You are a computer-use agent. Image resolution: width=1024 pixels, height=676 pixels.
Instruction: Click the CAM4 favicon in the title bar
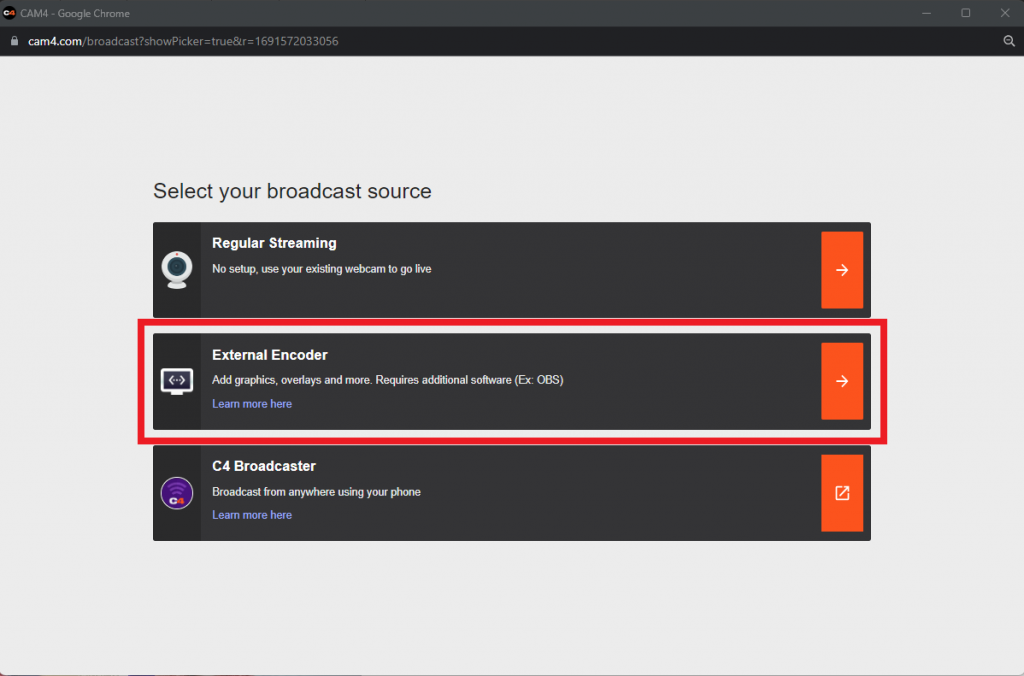(x=10, y=13)
